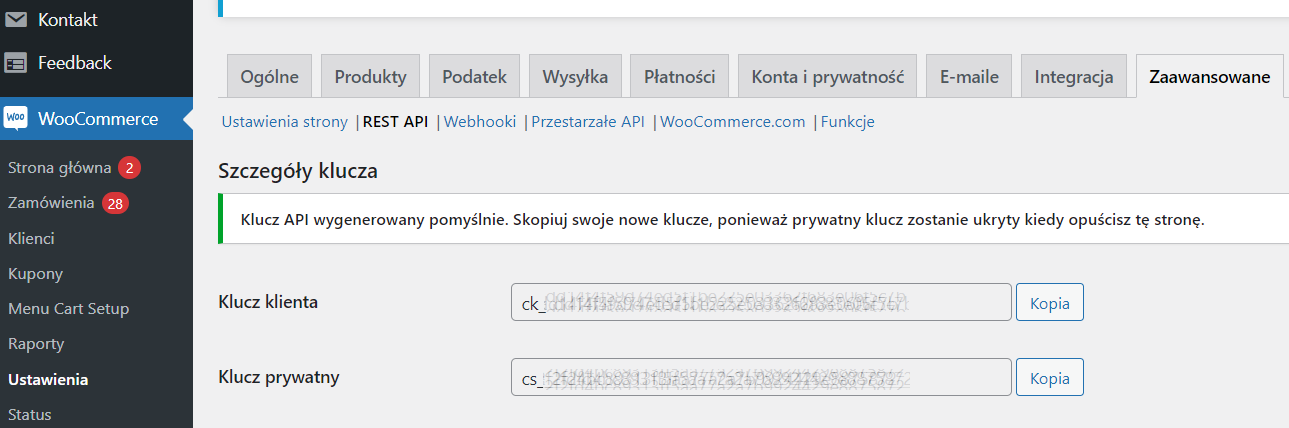Click the red Strona główna notification badge
This screenshot has width=1289, height=428.
[129, 168]
